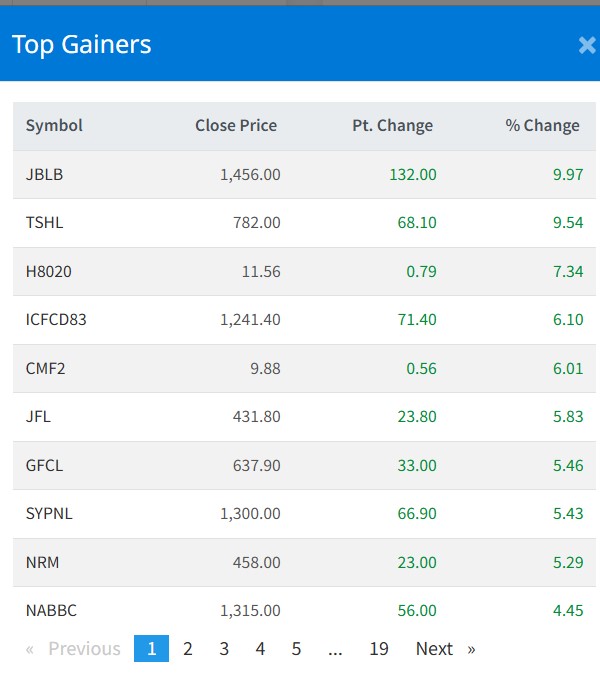Click the pagination ellipsis

(335, 649)
